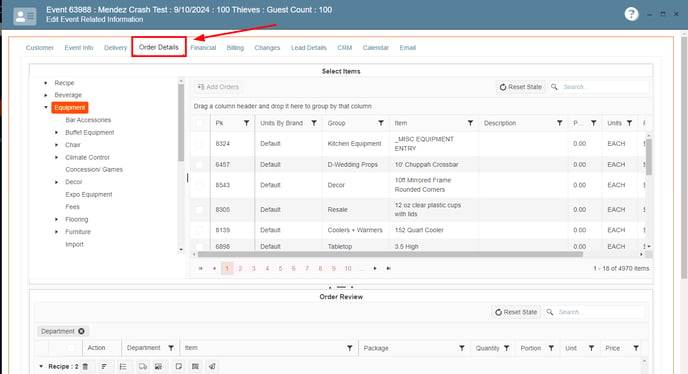Image resolution: width=688 pixels, height=374 pixels.
Task: Click the megaphone icon in Recipe group
Action: click(x=212, y=367)
